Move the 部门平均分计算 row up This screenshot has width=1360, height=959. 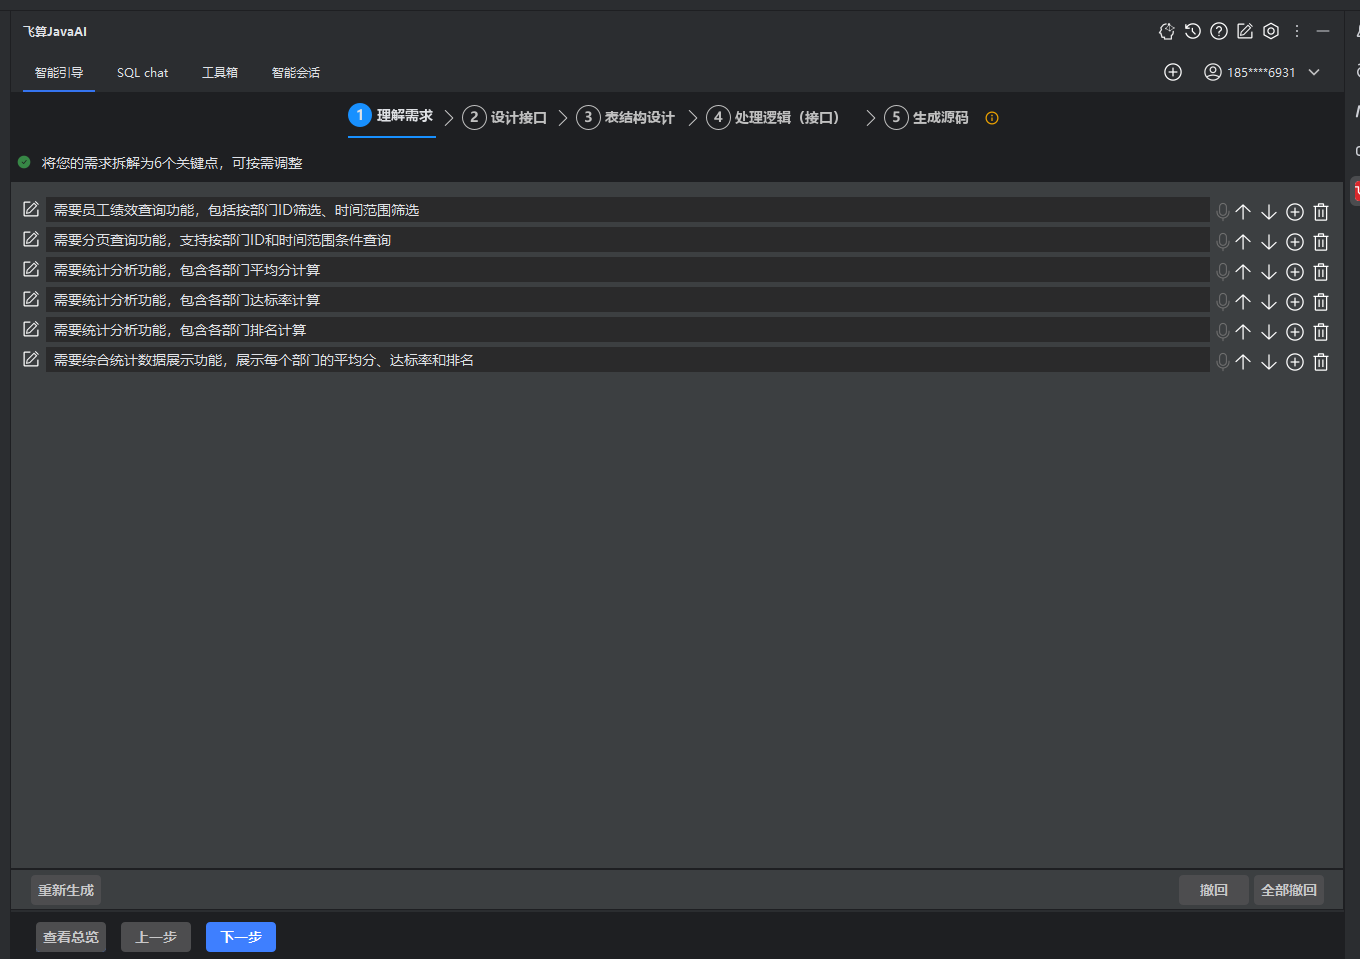pos(1243,272)
